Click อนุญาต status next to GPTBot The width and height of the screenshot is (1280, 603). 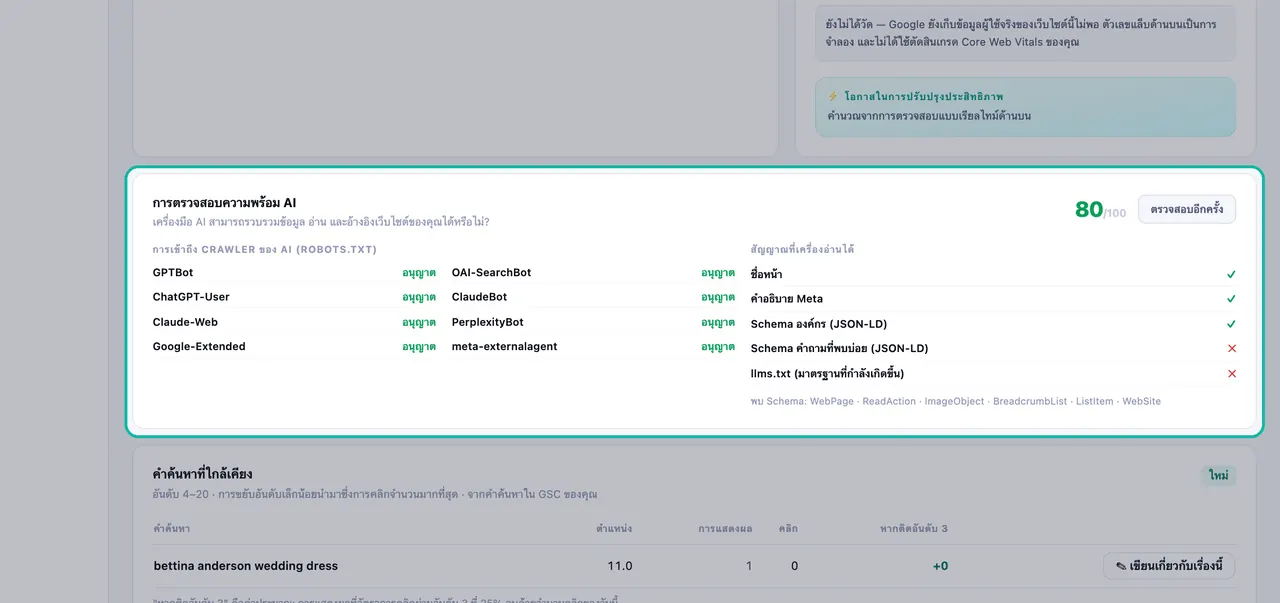coord(419,272)
